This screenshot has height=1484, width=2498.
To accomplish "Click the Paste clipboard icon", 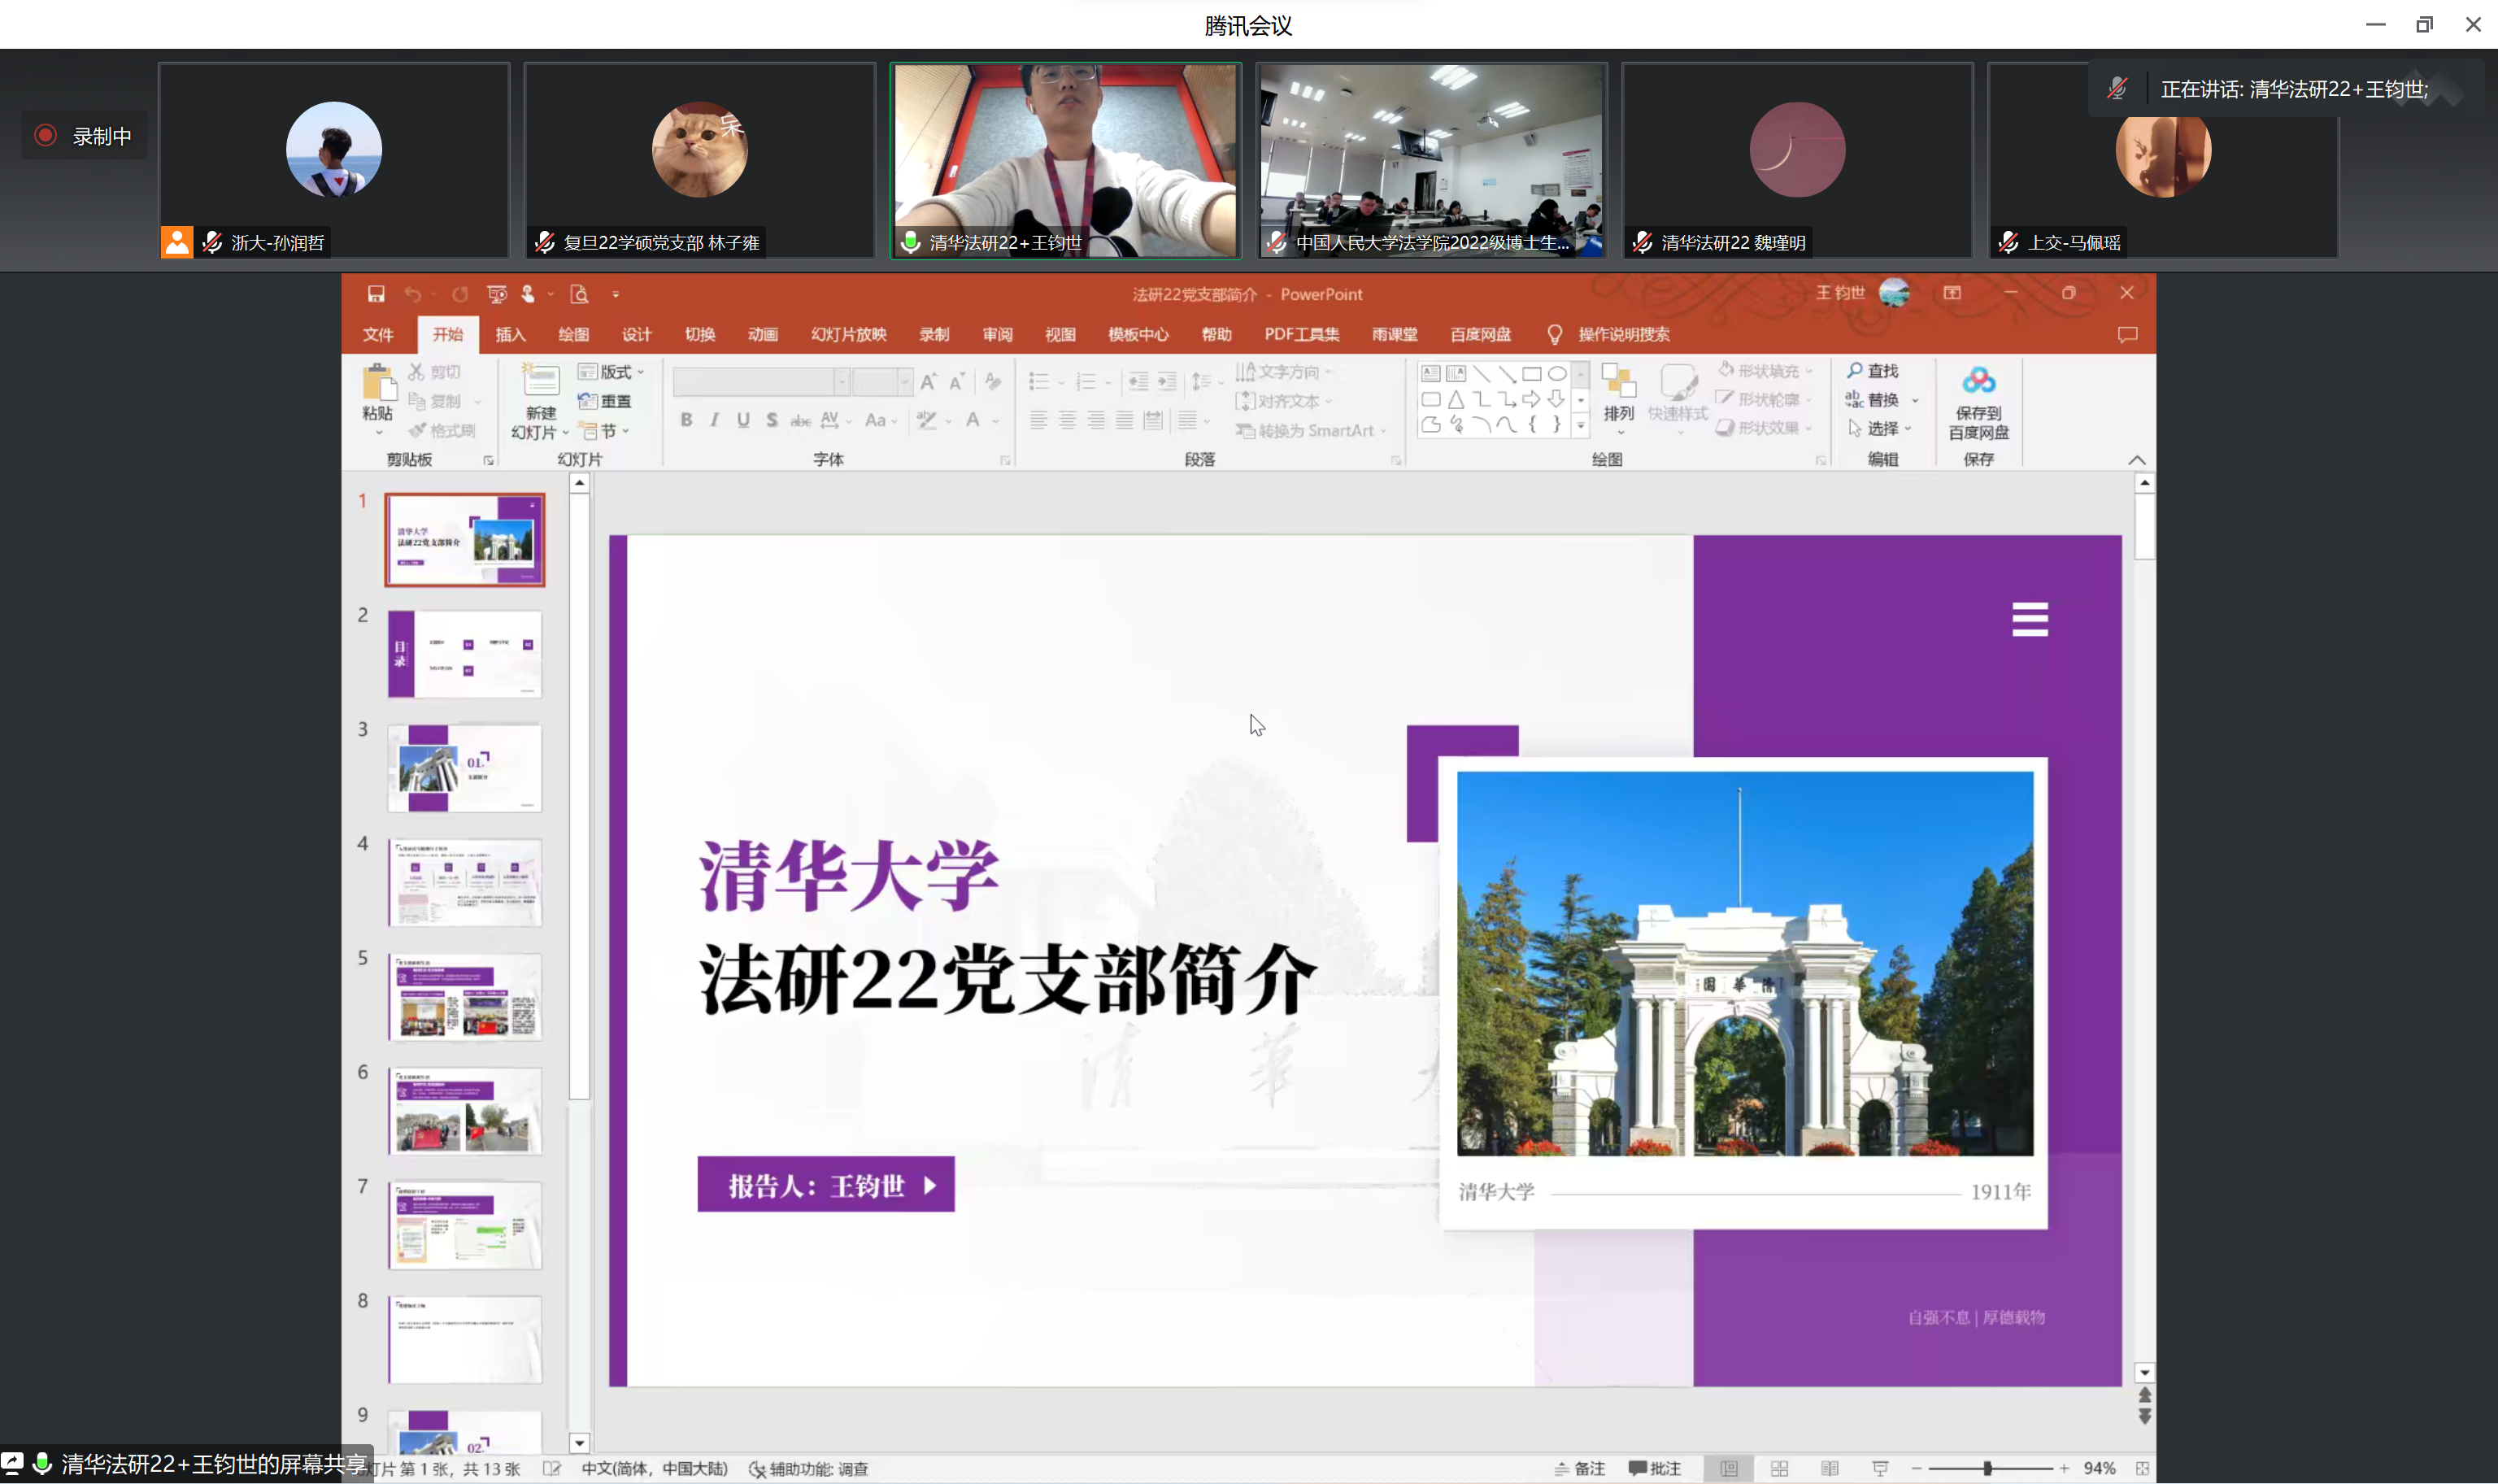I will [x=378, y=384].
